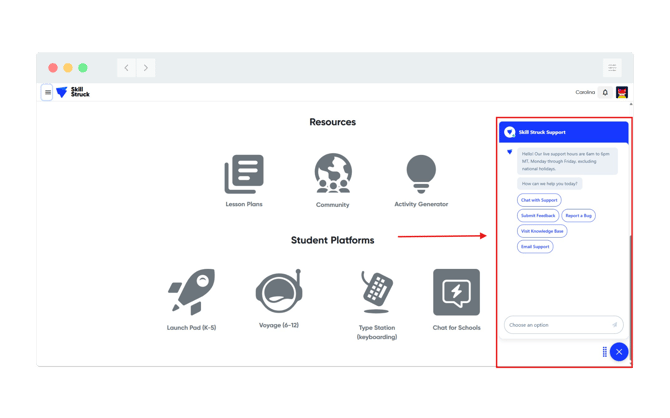Viewport: 670px width, 418px height.
Task: Open Chat for Schools icon
Action: pyautogui.click(x=456, y=292)
